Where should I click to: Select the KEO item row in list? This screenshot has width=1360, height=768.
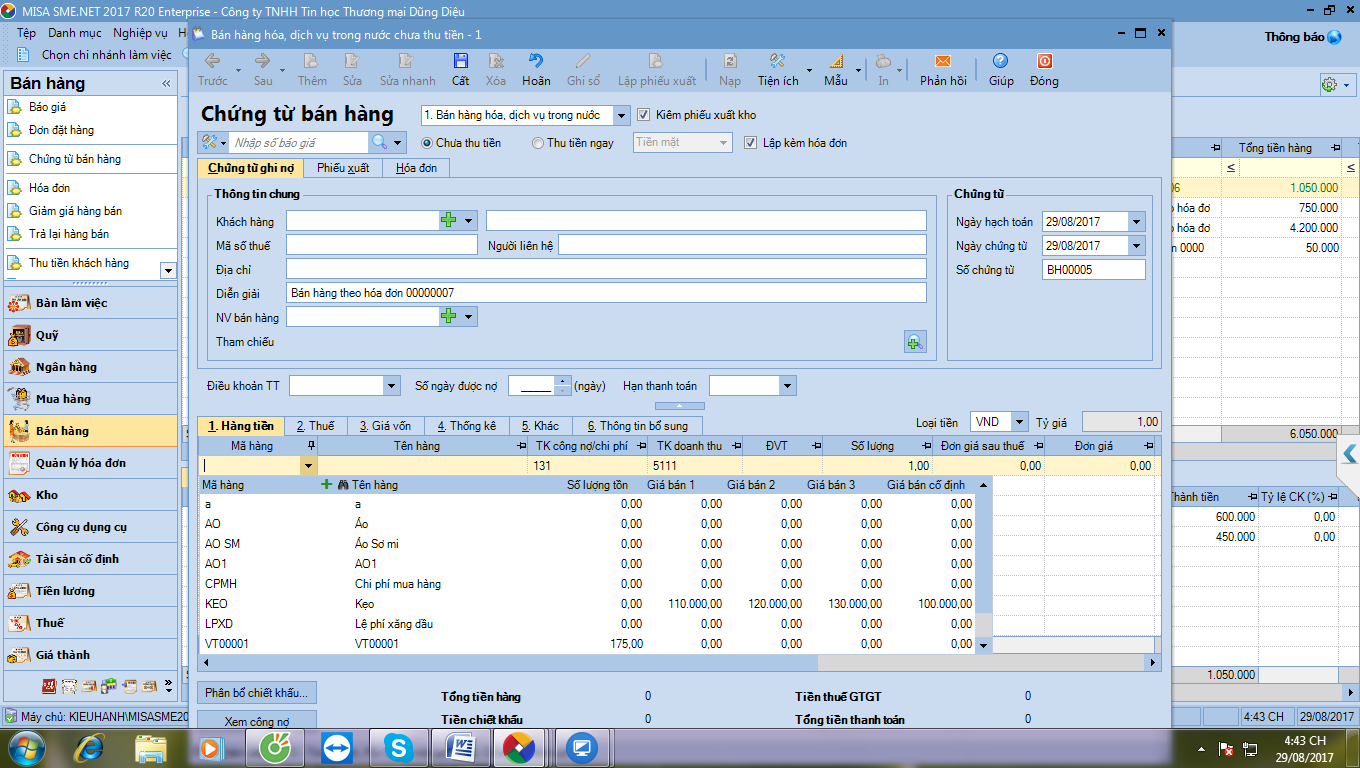587,604
